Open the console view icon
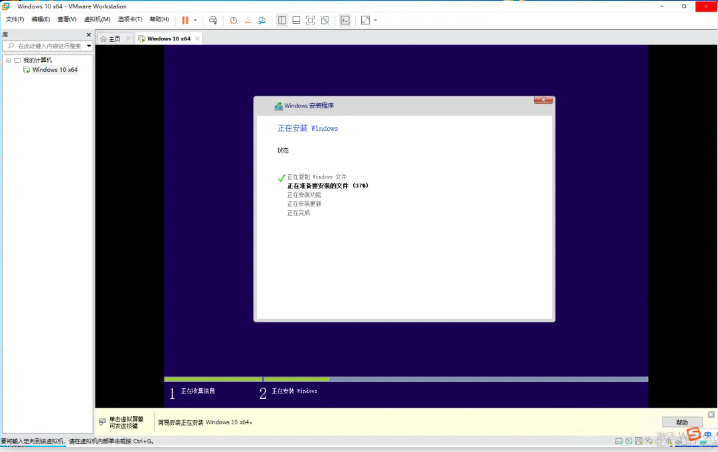 pos(345,20)
